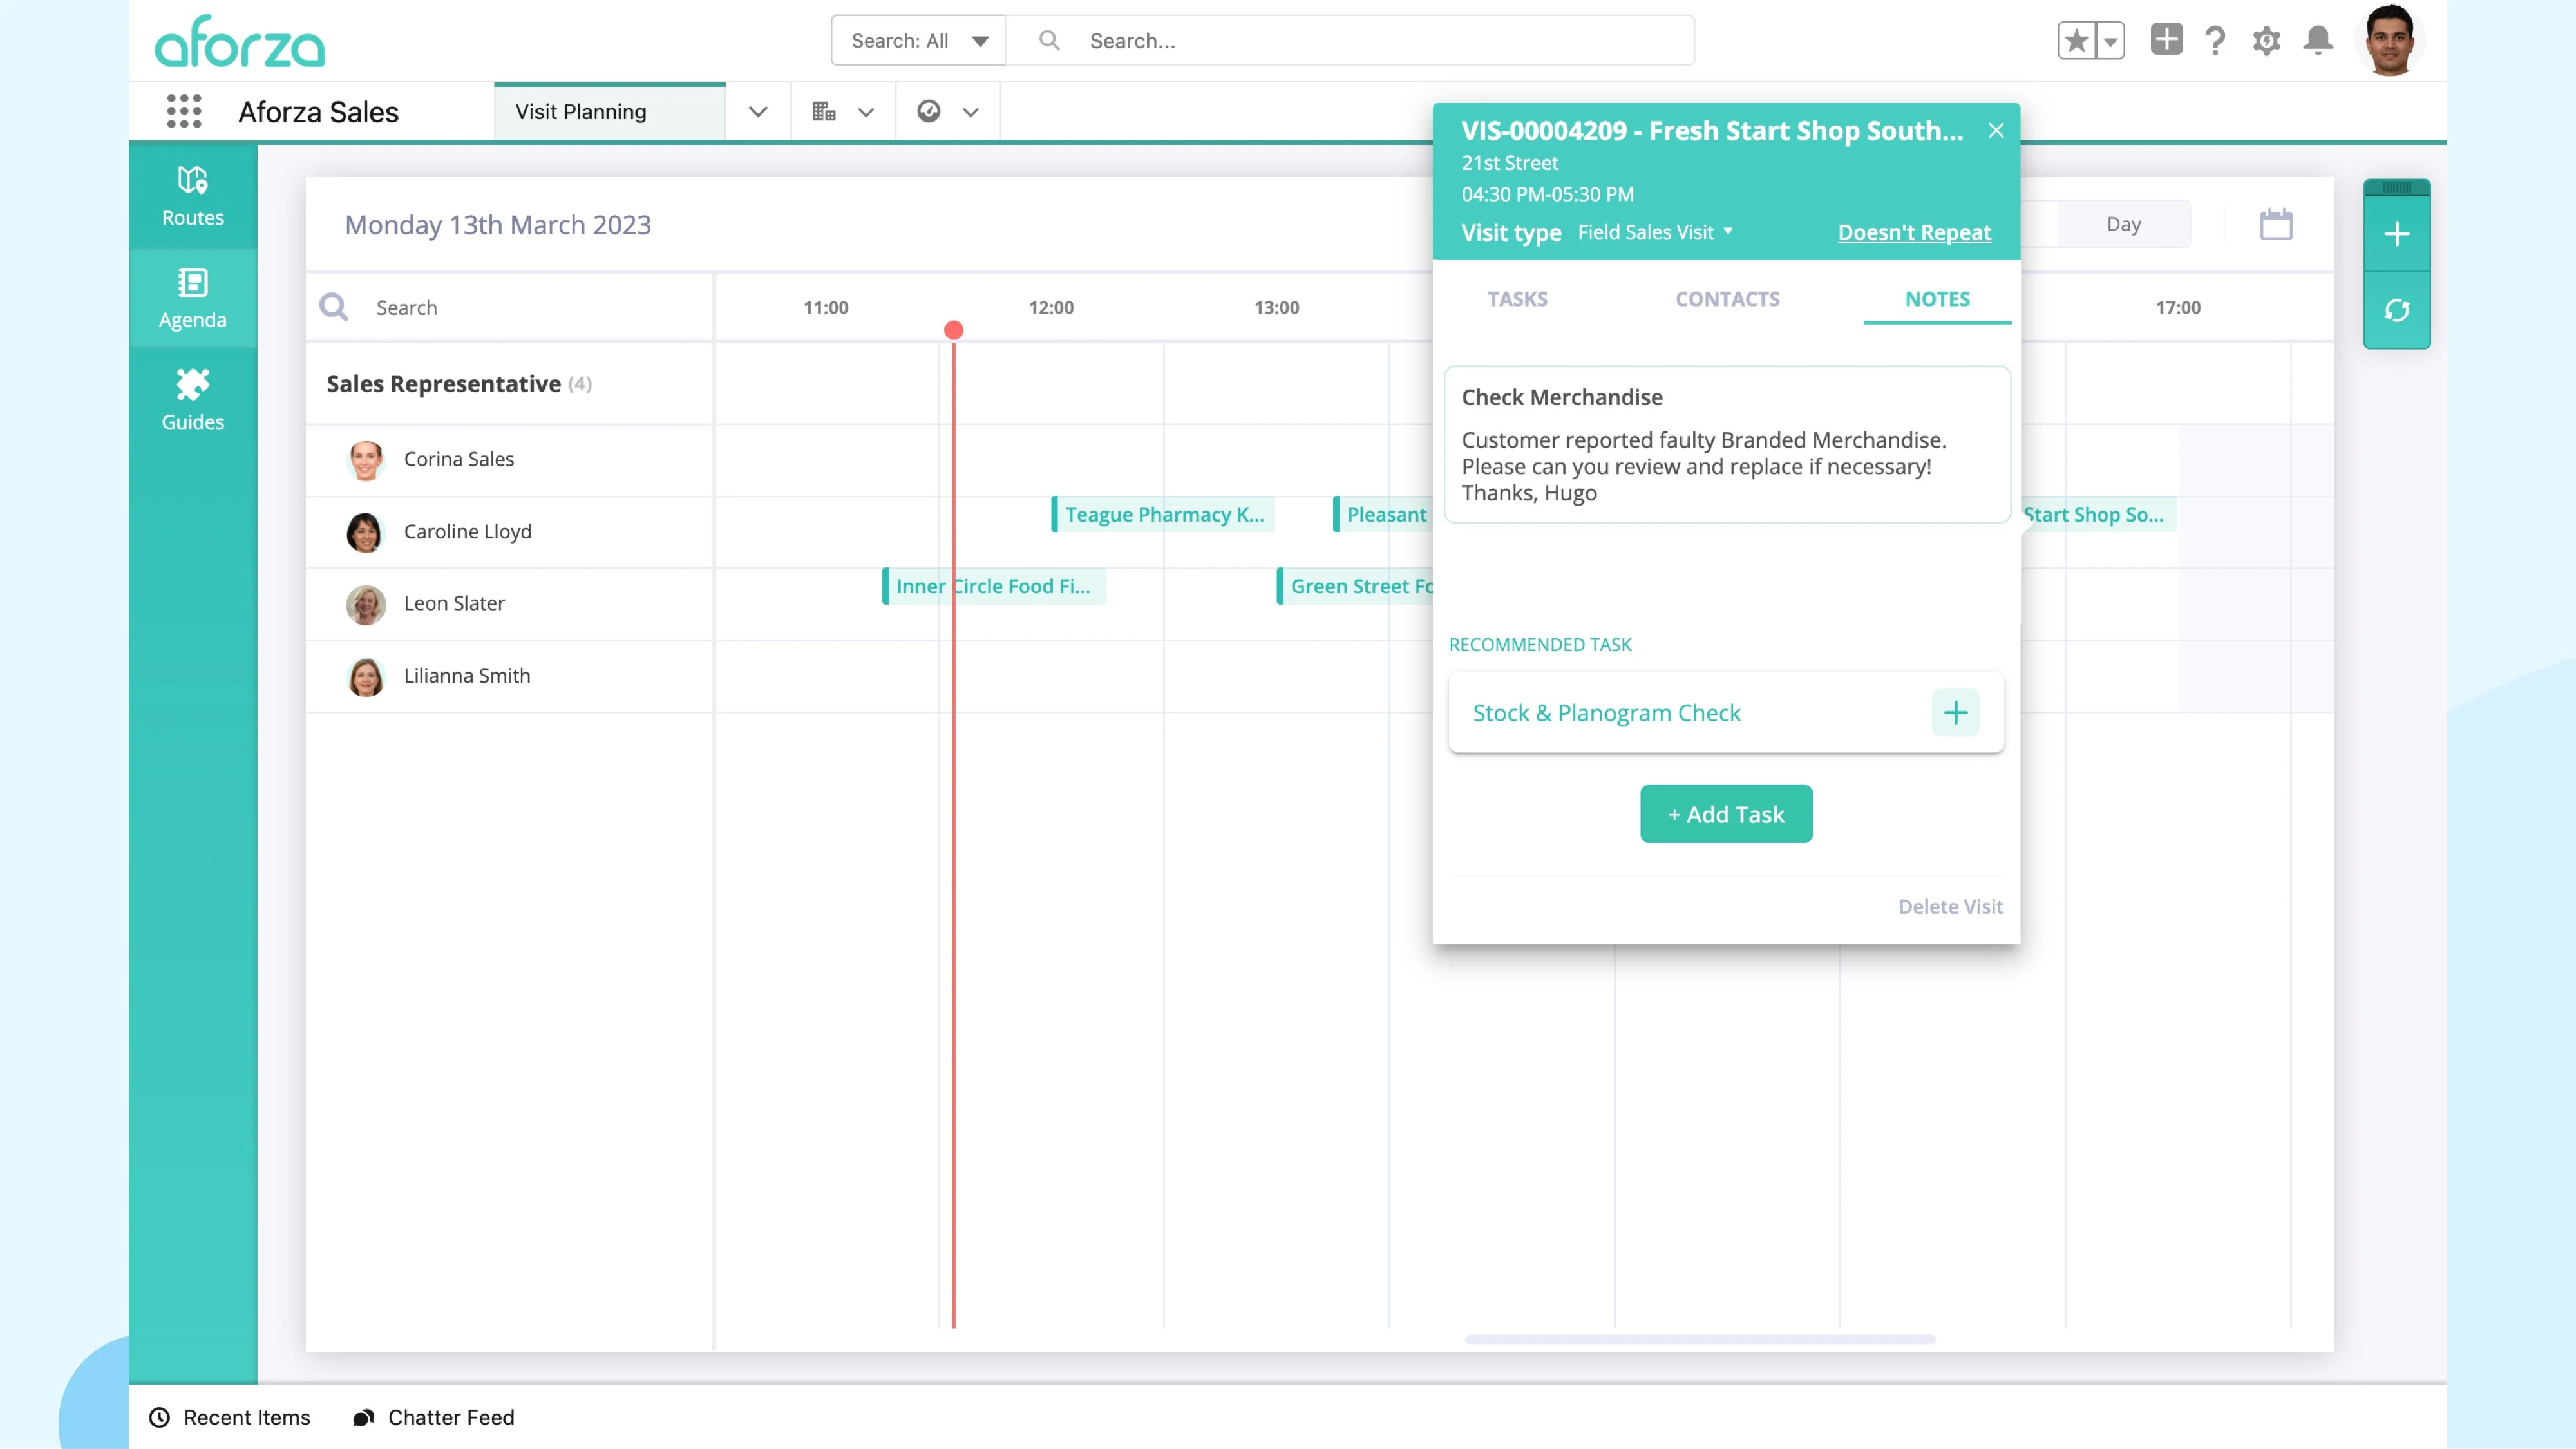Screen dimensions: 2576x1449
Task: Click the Monday 13th March 2023 date
Action: coord(498,224)
